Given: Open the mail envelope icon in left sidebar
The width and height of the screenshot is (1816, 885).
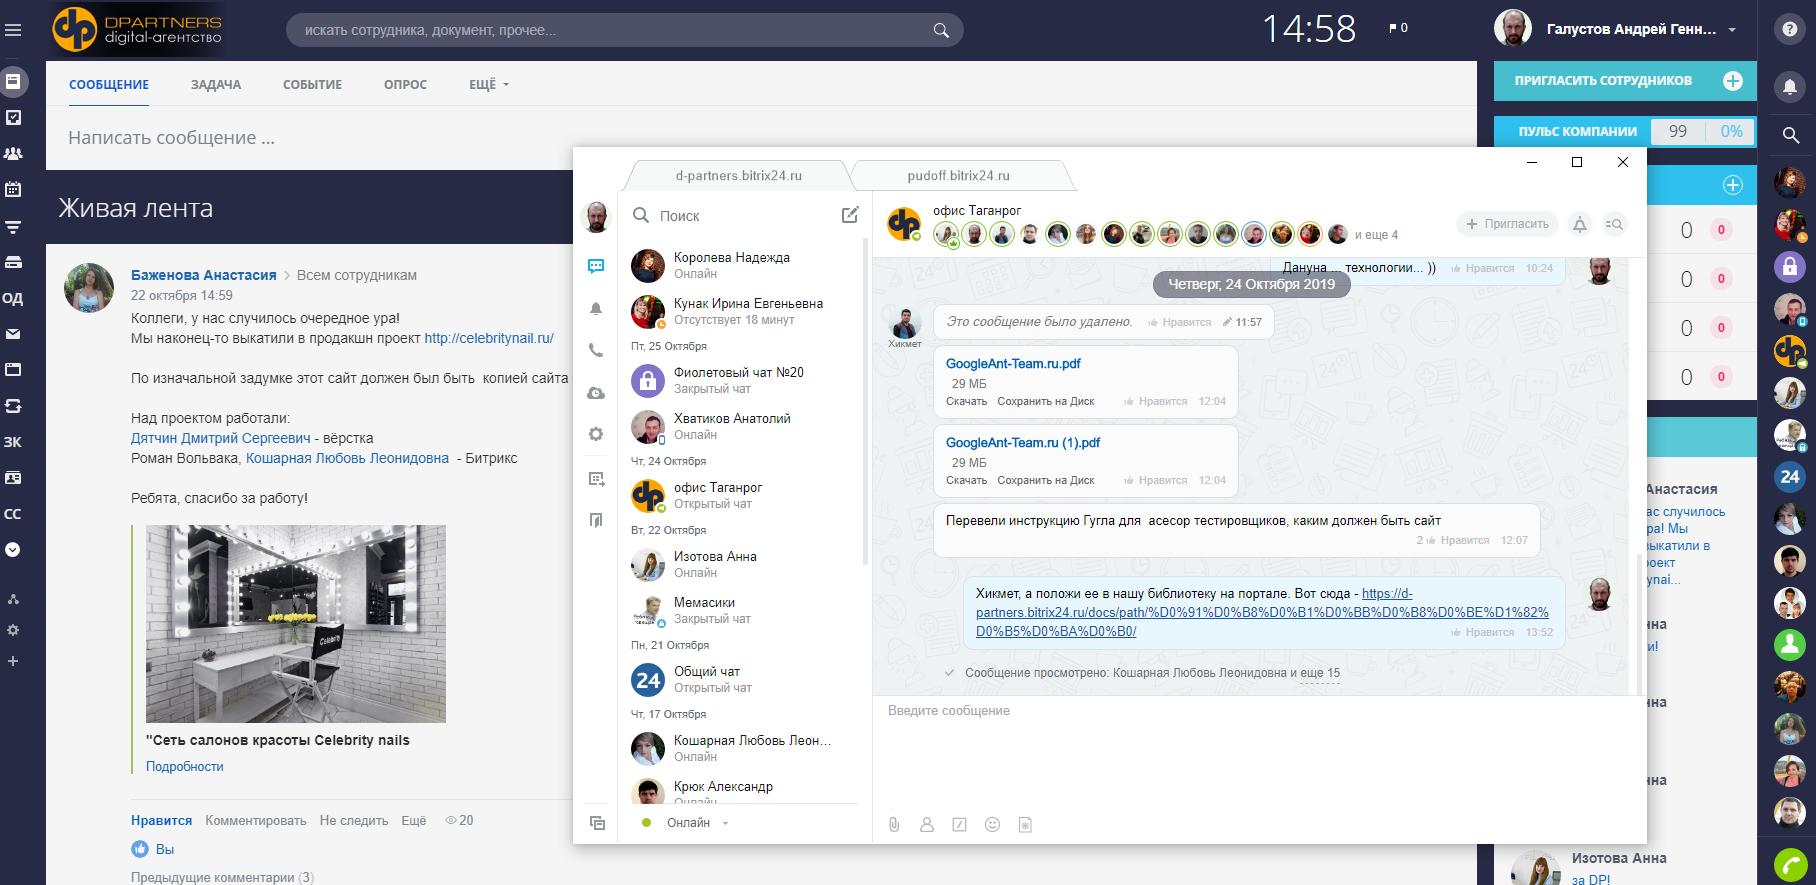Looking at the screenshot, I should point(13,334).
